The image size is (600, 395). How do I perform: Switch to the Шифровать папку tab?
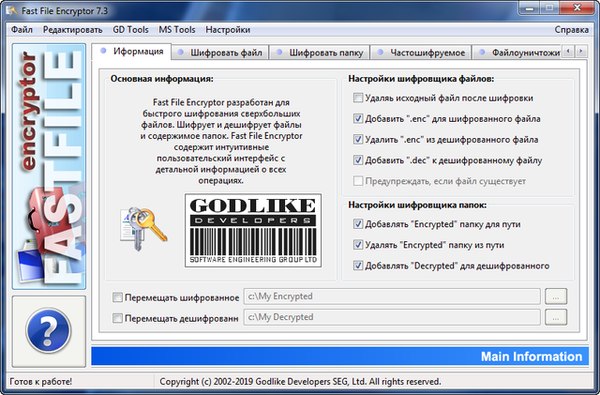click(320, 52)
